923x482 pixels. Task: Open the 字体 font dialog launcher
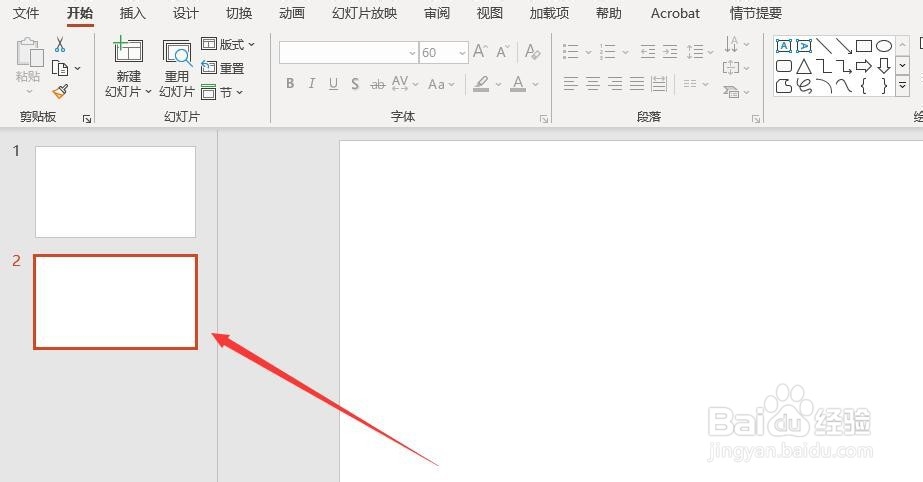[x=544, y=119]
